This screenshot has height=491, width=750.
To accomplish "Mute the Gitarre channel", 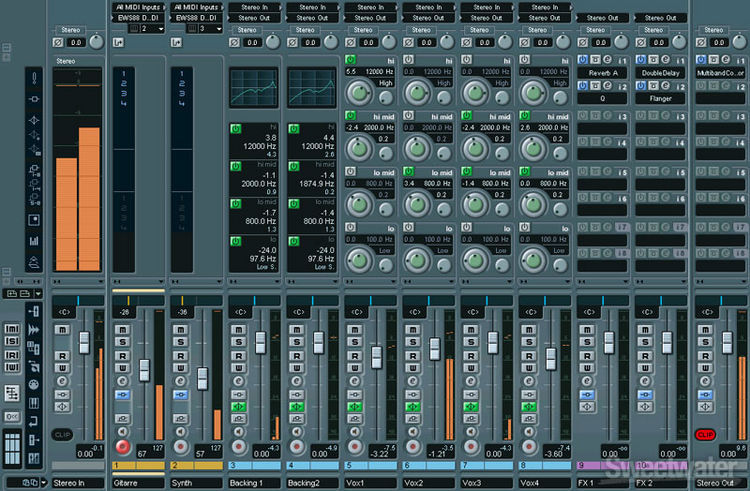I will point(122,329).
